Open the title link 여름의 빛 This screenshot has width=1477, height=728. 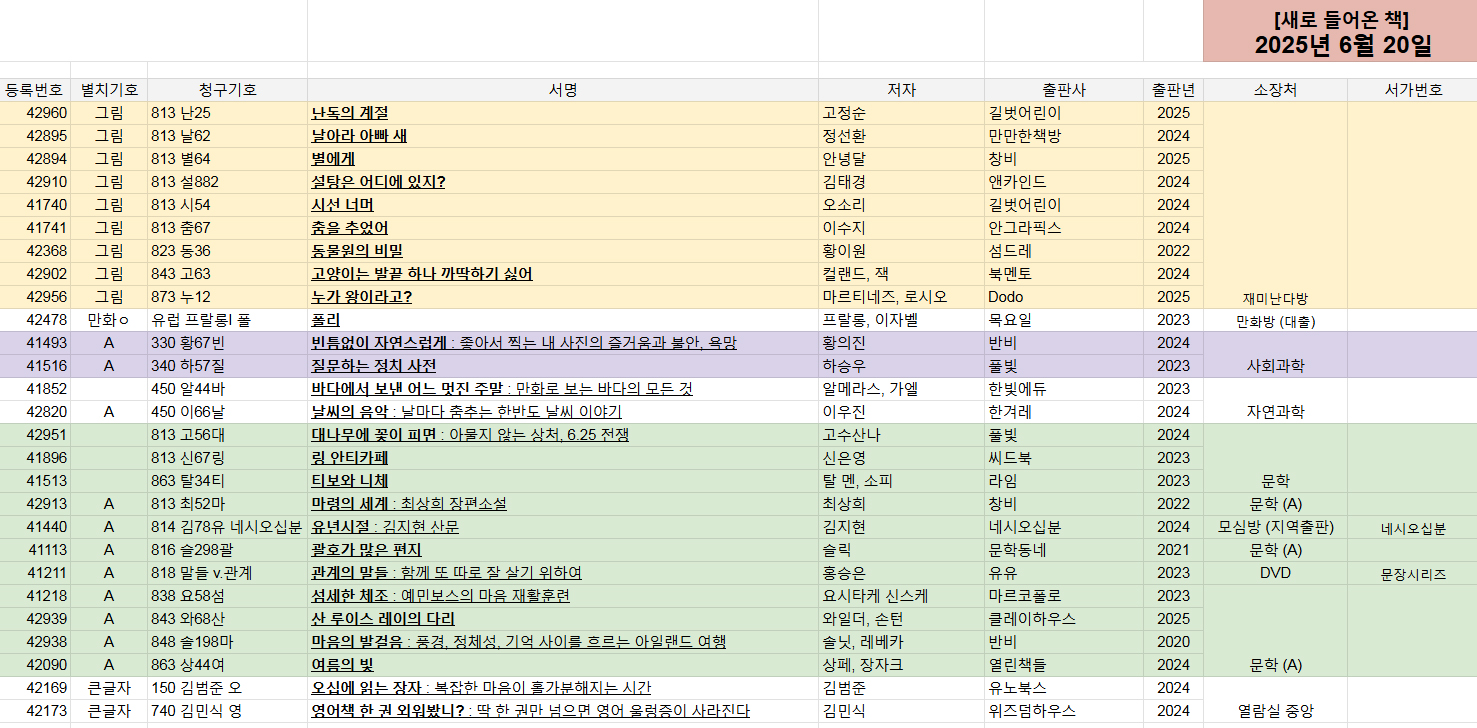click(342, 665)
